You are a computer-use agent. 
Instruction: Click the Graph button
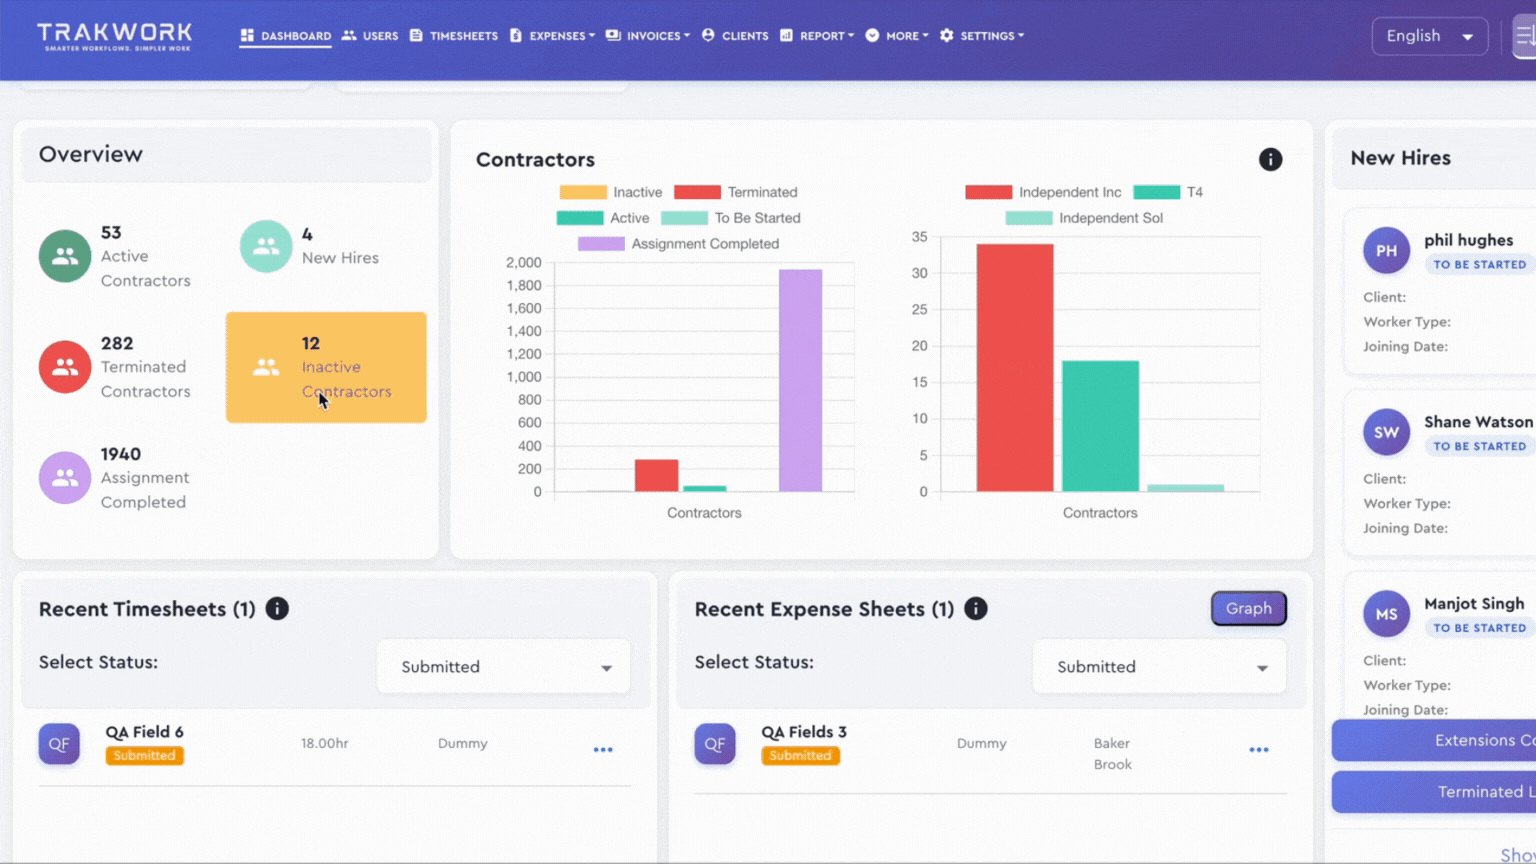[x=1249, y=608]
